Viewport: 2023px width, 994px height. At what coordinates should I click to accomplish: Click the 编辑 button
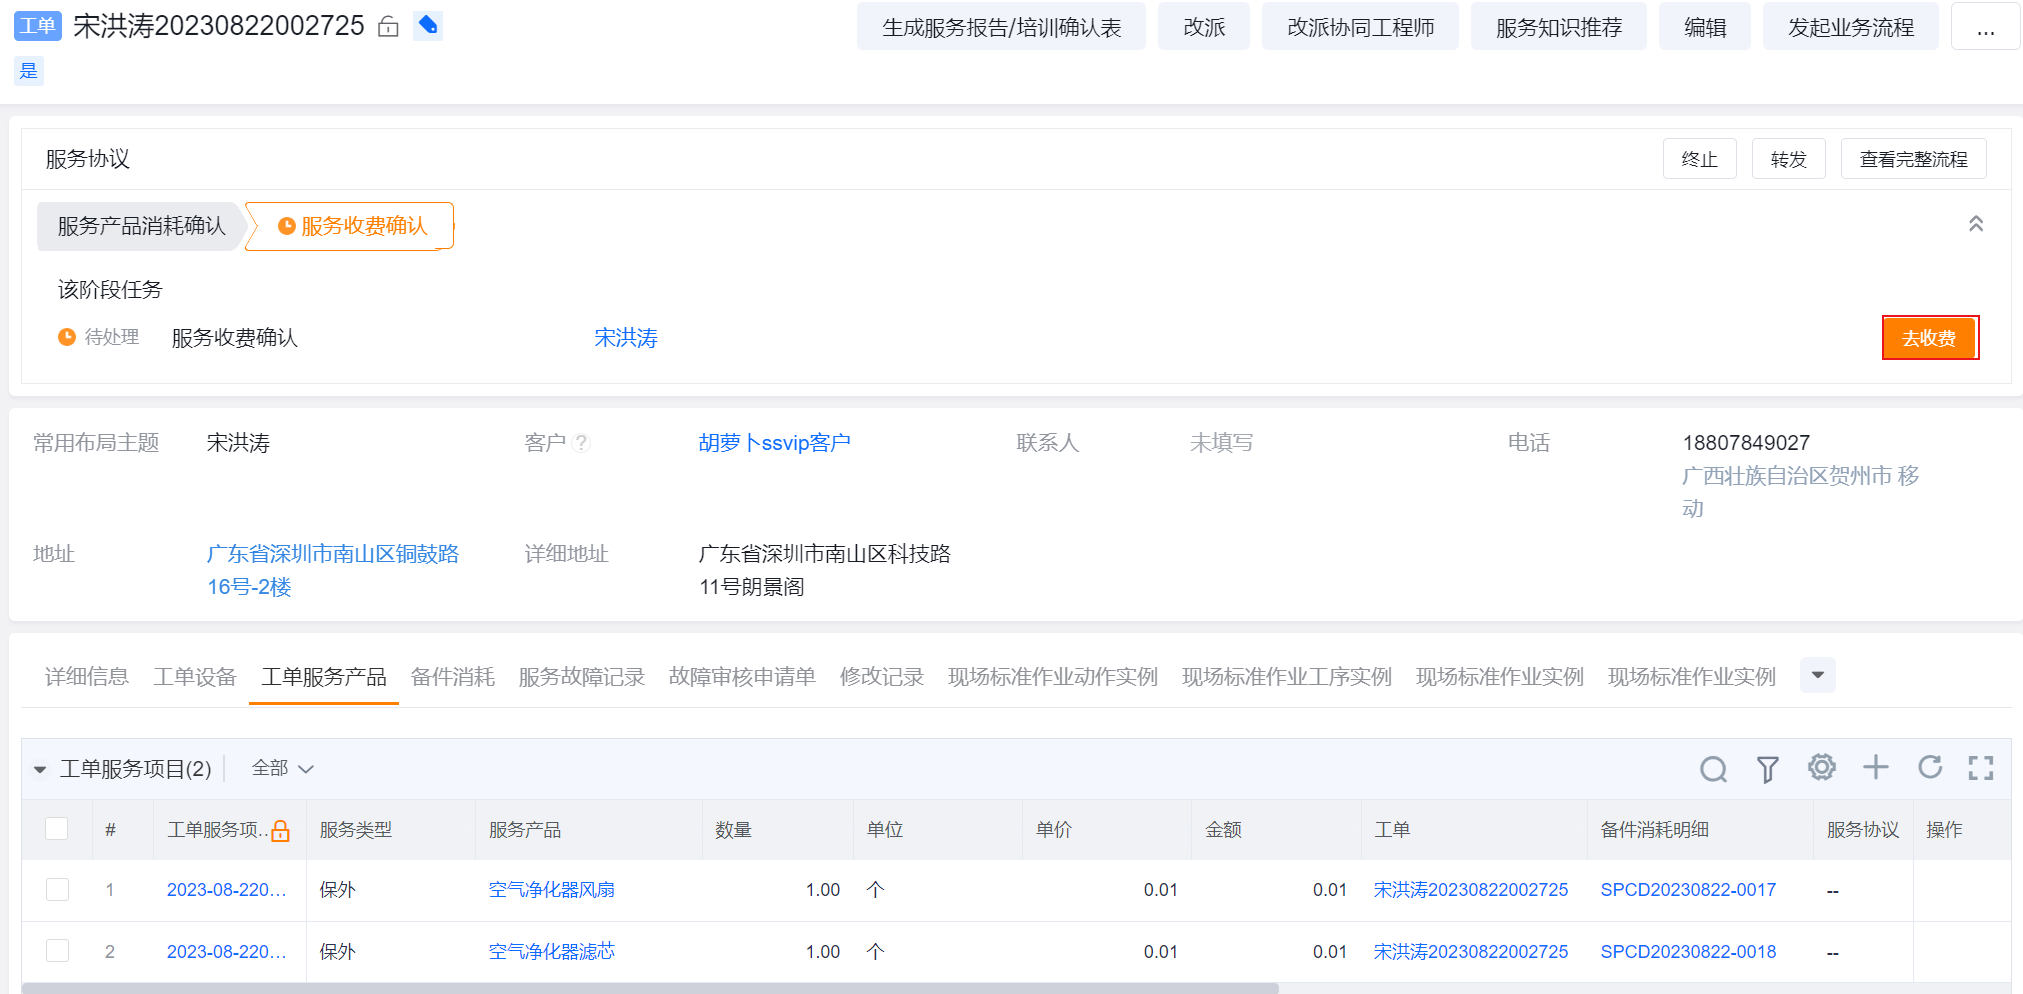(x=1705, y=27)
